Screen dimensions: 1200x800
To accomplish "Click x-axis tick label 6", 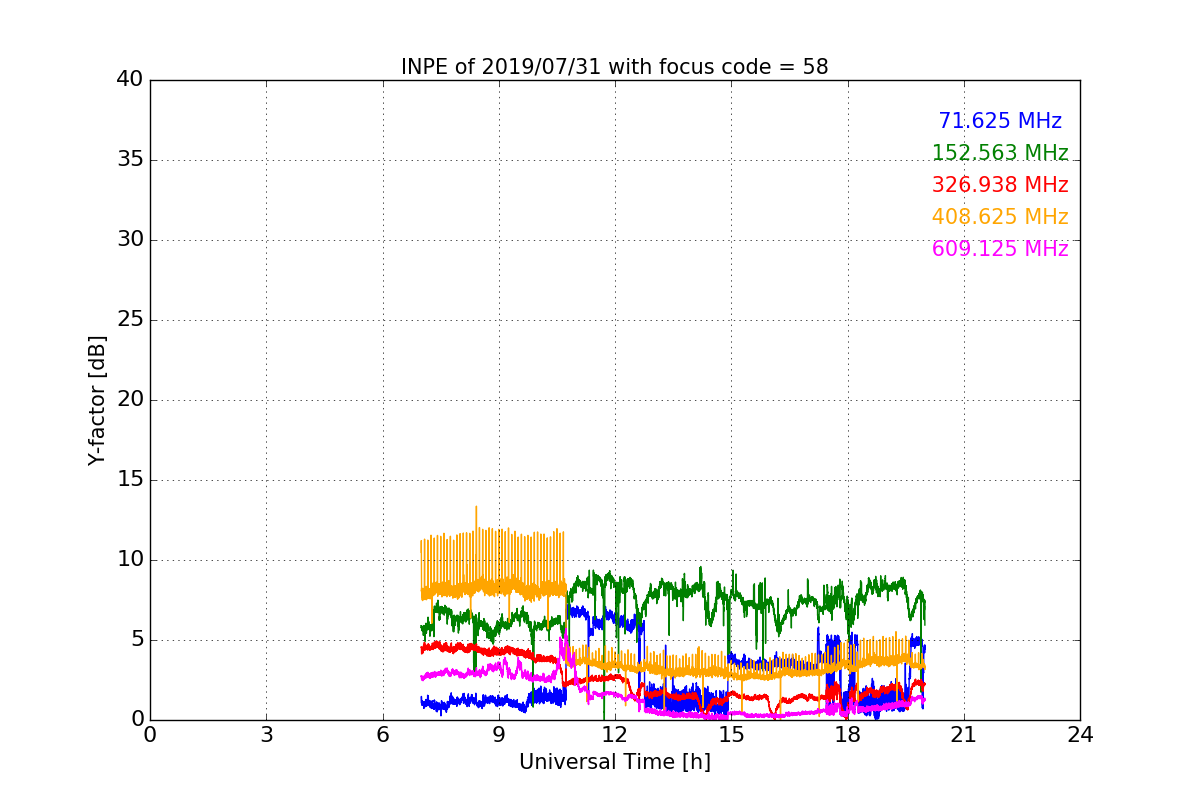I will pos(383,735).
